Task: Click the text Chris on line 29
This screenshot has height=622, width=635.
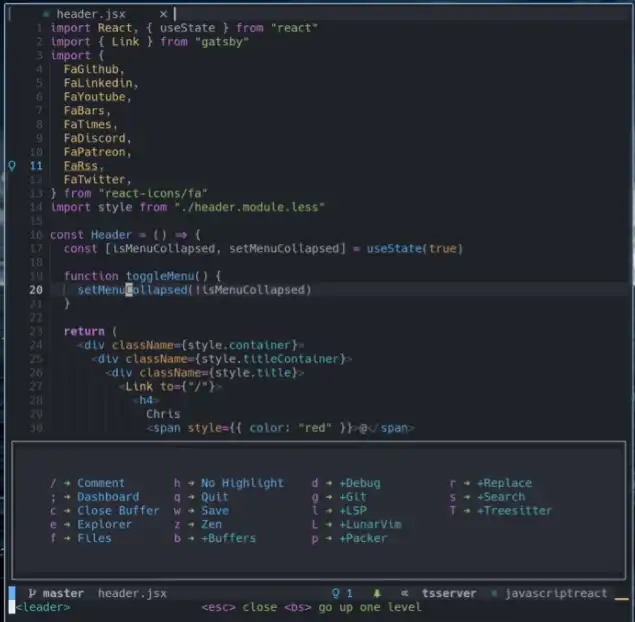Action: click(x=163, y=414)
